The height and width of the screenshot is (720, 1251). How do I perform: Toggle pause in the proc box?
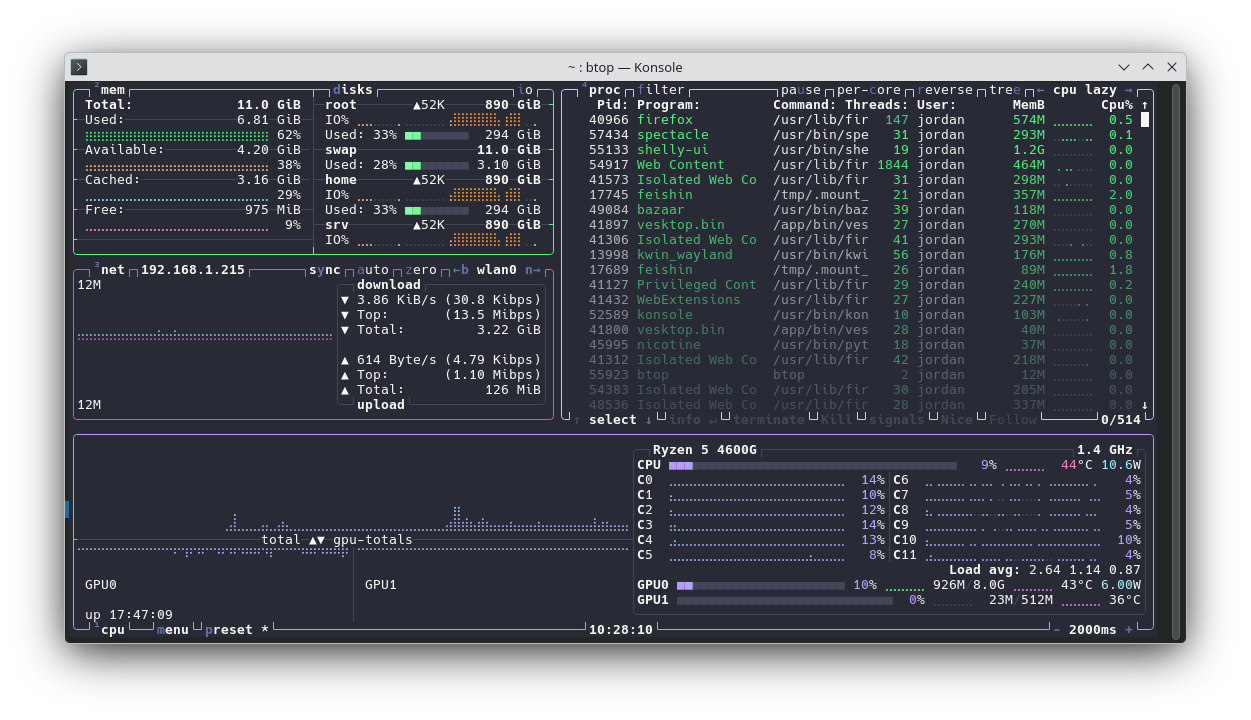801,90
